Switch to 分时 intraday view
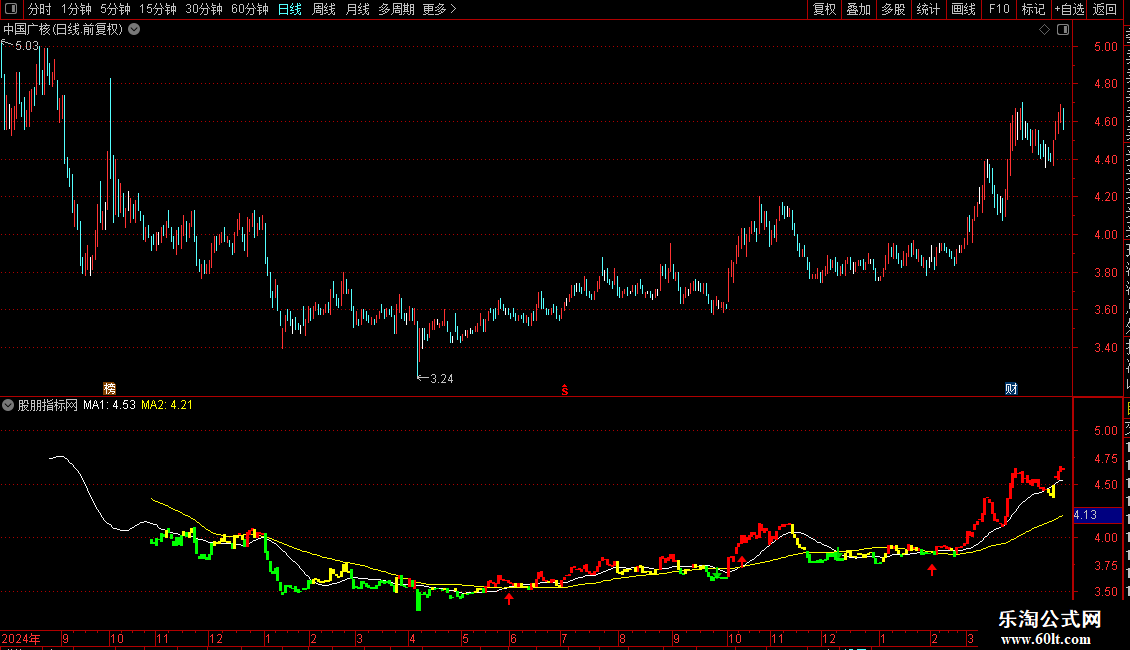Image resolution: width=1130 pixels, height=650 pixels. pyautogui.click(x=40, y=9)
